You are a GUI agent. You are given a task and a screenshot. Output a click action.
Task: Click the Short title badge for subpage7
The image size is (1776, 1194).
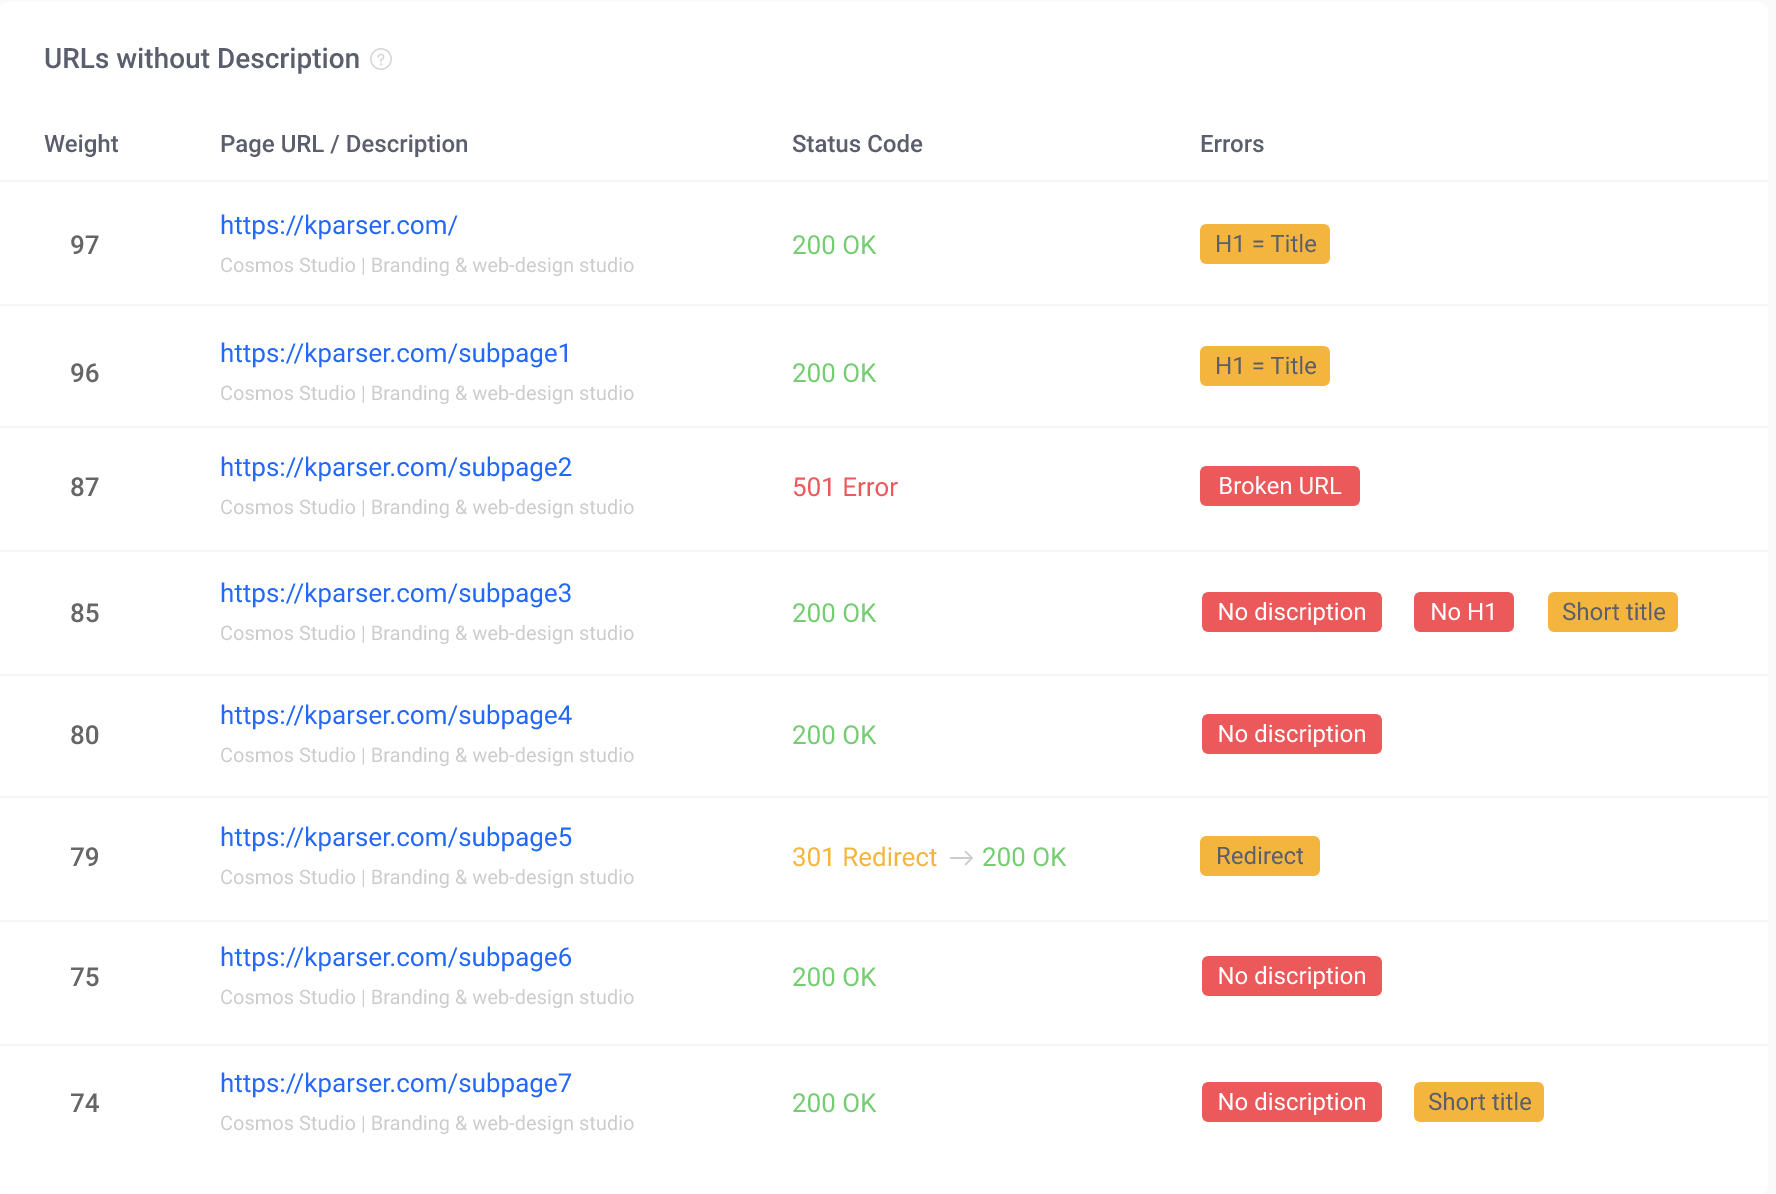click(x=1478, y=1102)
